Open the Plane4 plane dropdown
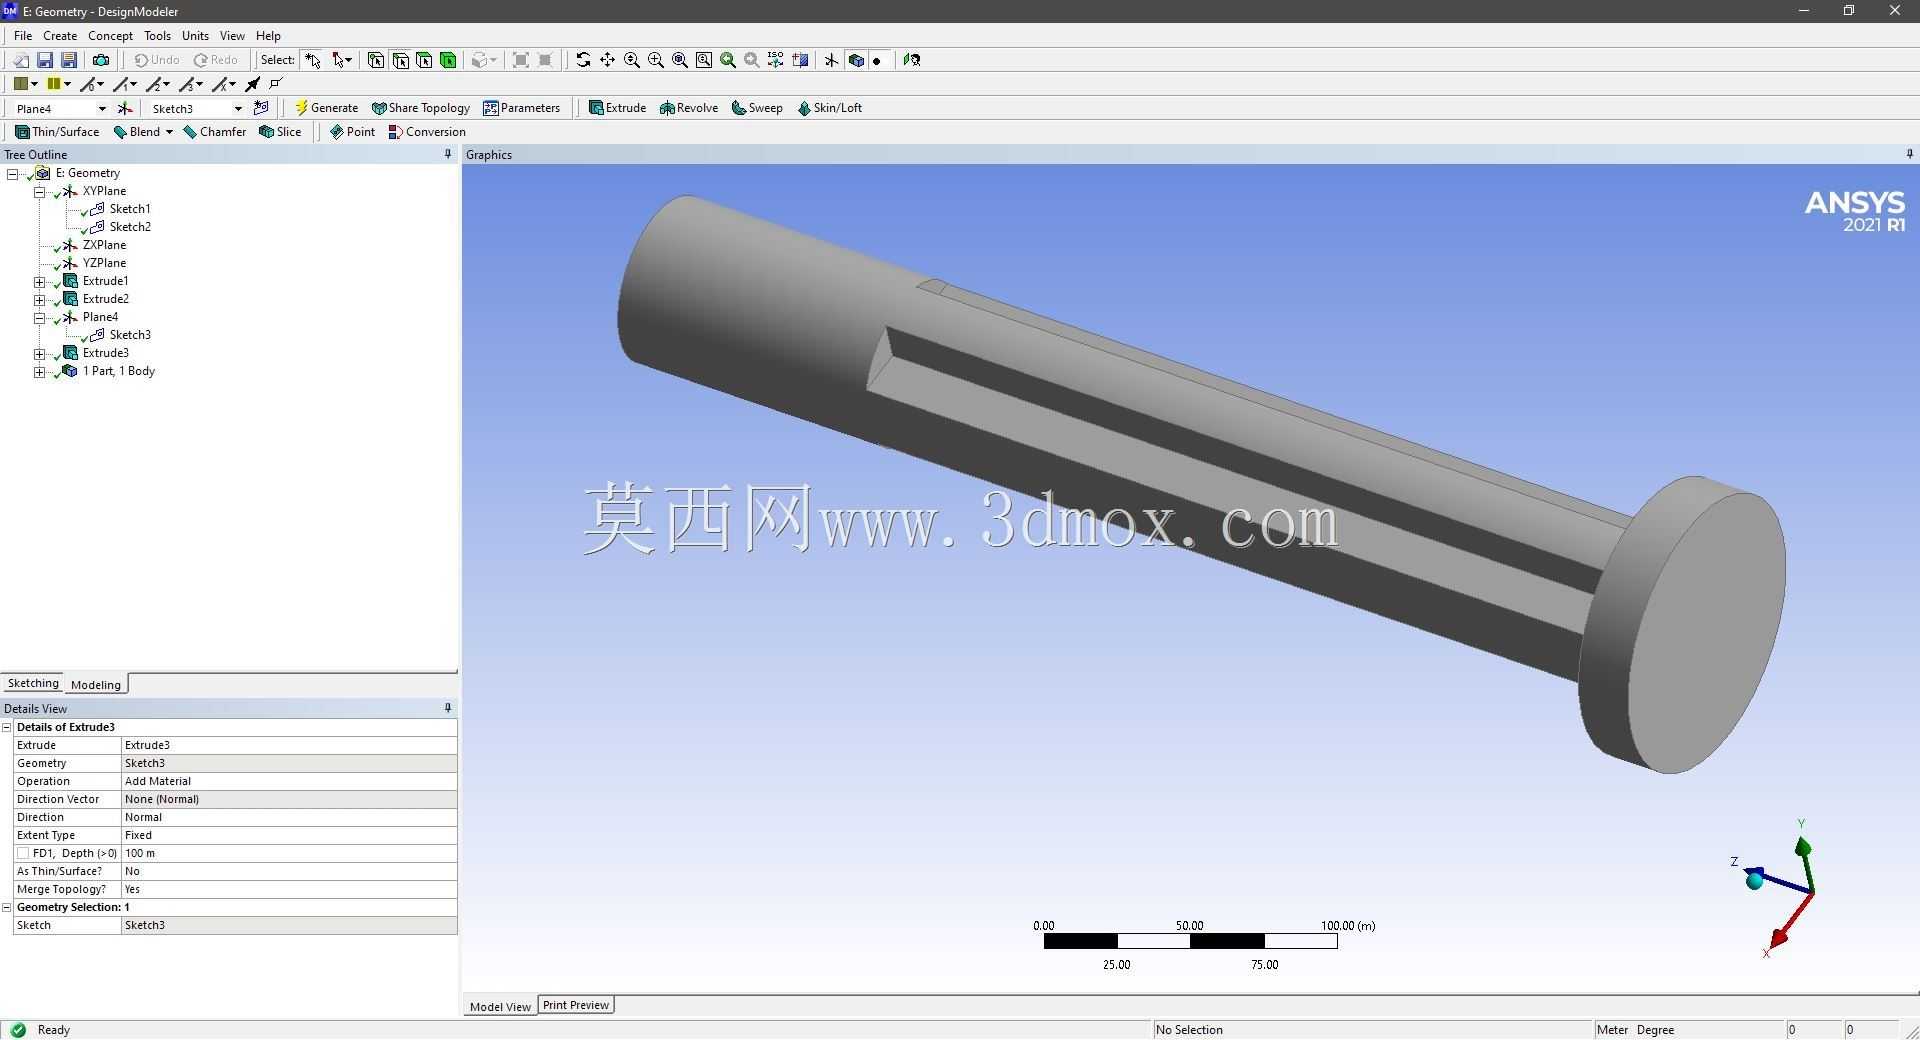This screenshot has height=1040, width=1920. (x=101, y=108)
